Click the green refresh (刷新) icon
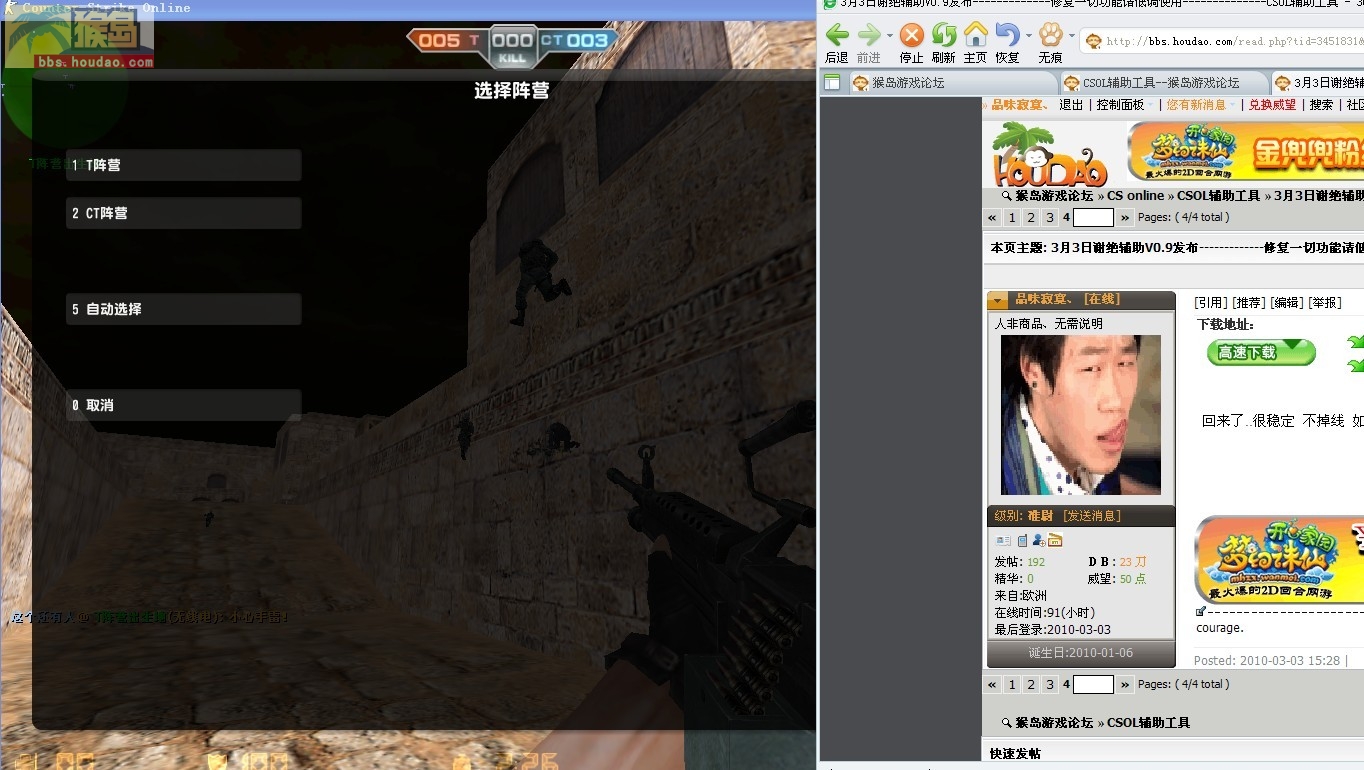Viewport: 1364px width, 770px height. [944, 36]
